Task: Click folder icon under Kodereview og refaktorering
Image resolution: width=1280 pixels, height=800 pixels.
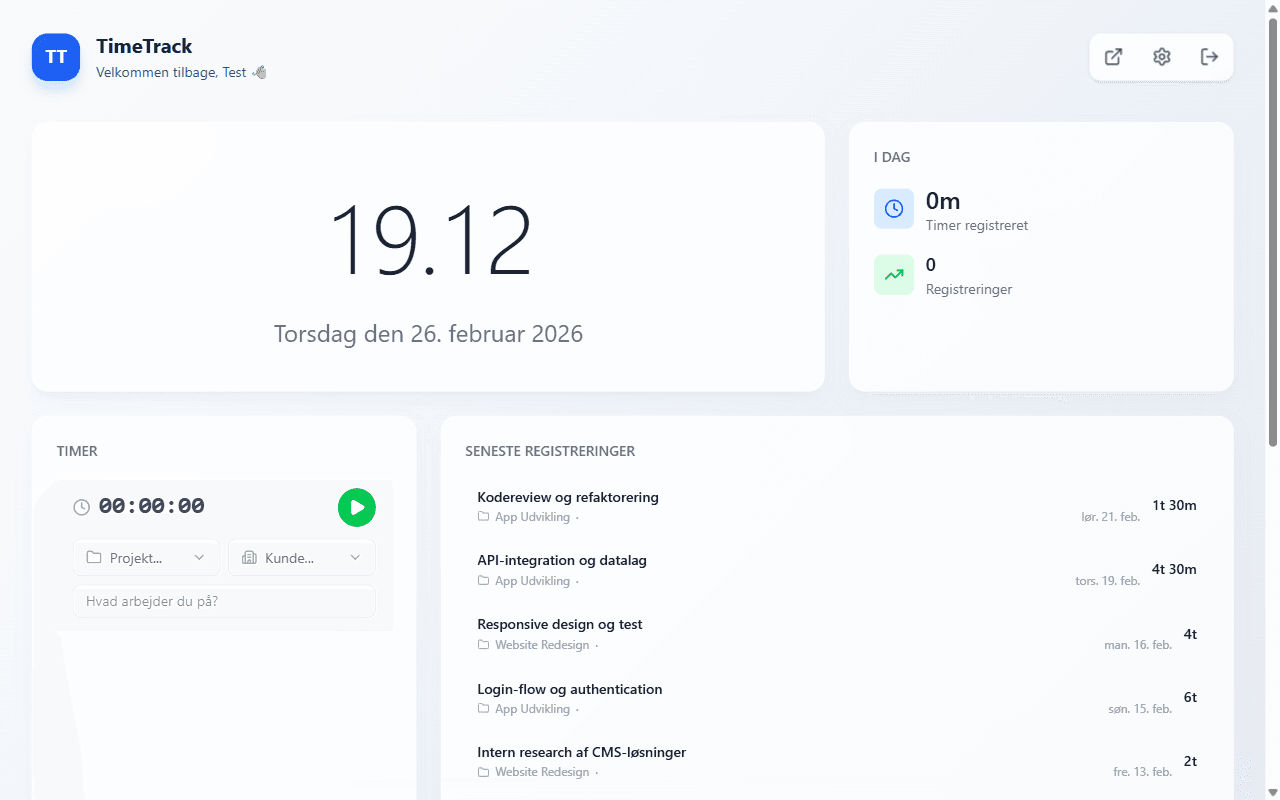Action: click(x=484, y=517)
